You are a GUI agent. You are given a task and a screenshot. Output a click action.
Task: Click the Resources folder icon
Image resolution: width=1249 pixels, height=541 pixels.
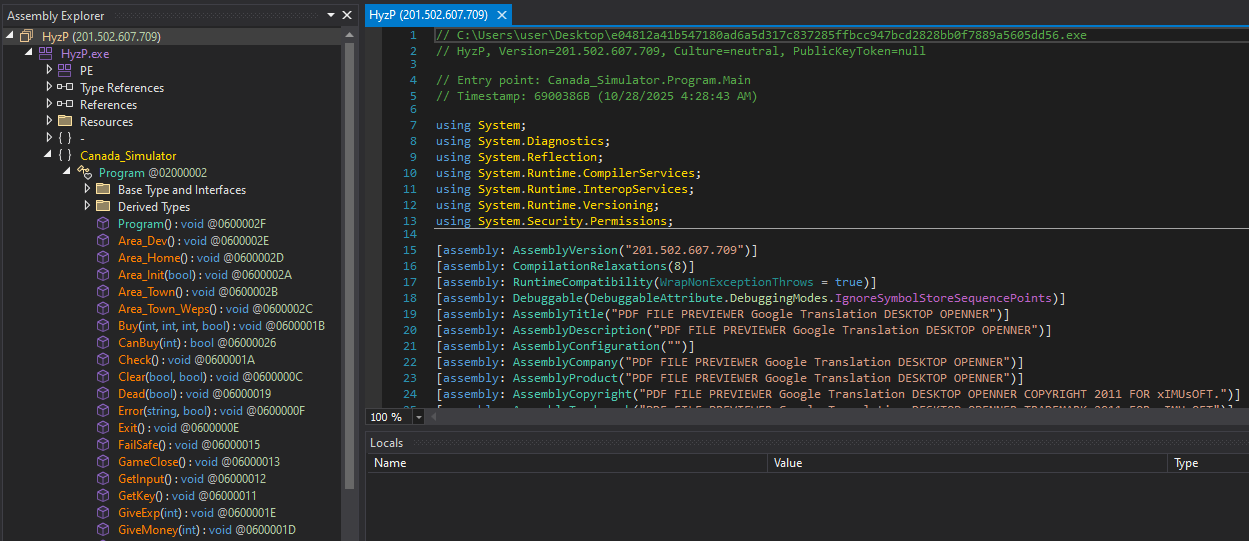pyautogui.click(x=65, y=122)
